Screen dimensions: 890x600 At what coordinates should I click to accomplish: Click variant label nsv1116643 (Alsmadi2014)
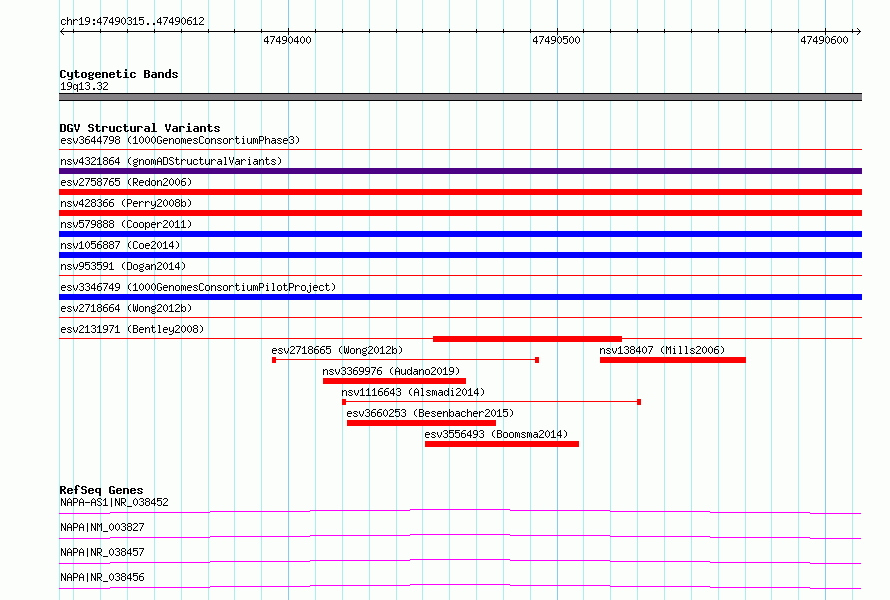[x=413, y=392]
